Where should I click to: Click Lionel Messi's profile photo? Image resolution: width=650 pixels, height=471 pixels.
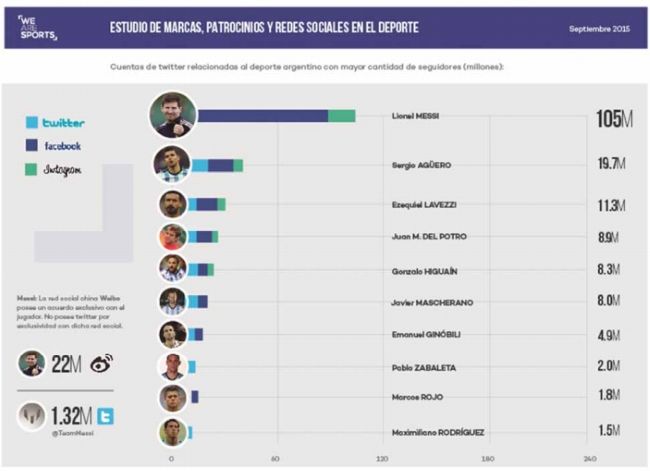(172, 116)
